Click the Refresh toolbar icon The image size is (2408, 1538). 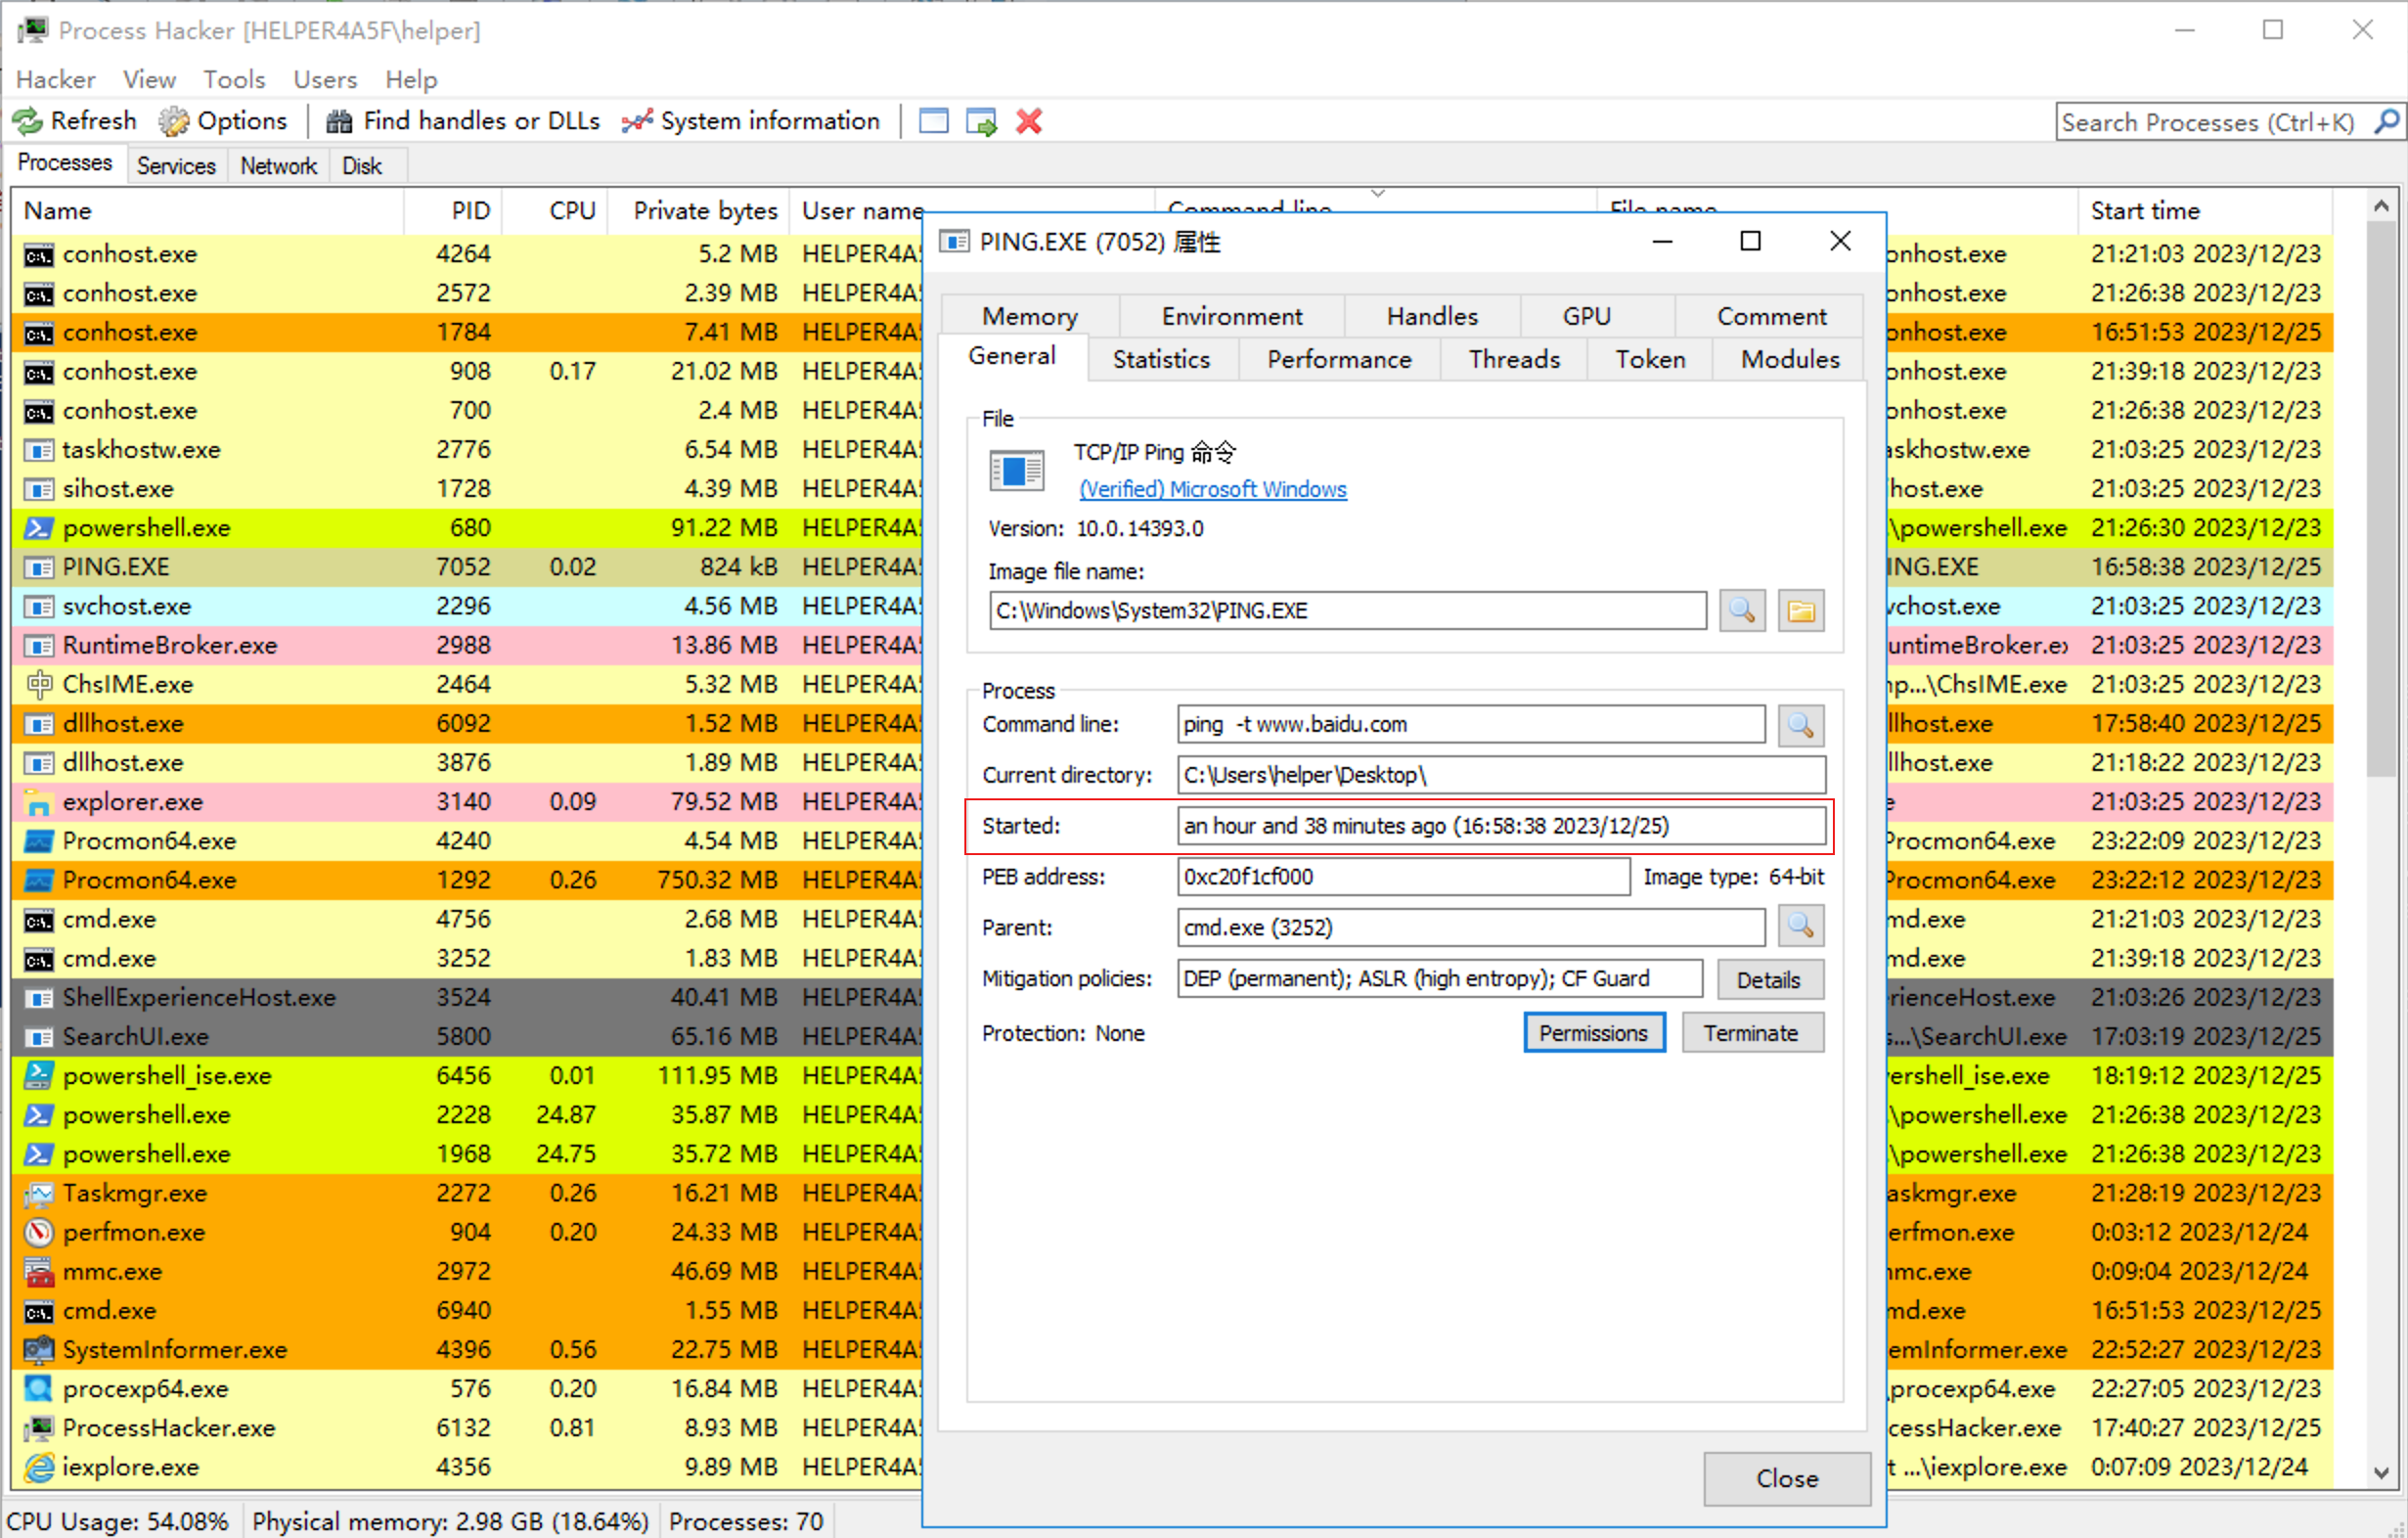[28, 121]
